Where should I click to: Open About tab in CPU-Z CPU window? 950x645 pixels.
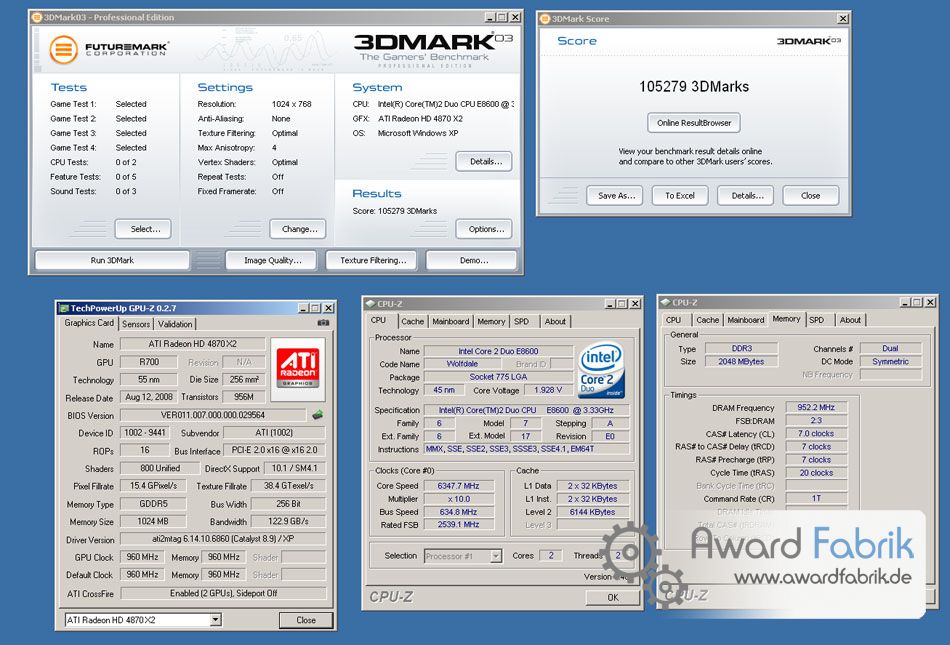[x=555, y=322]
